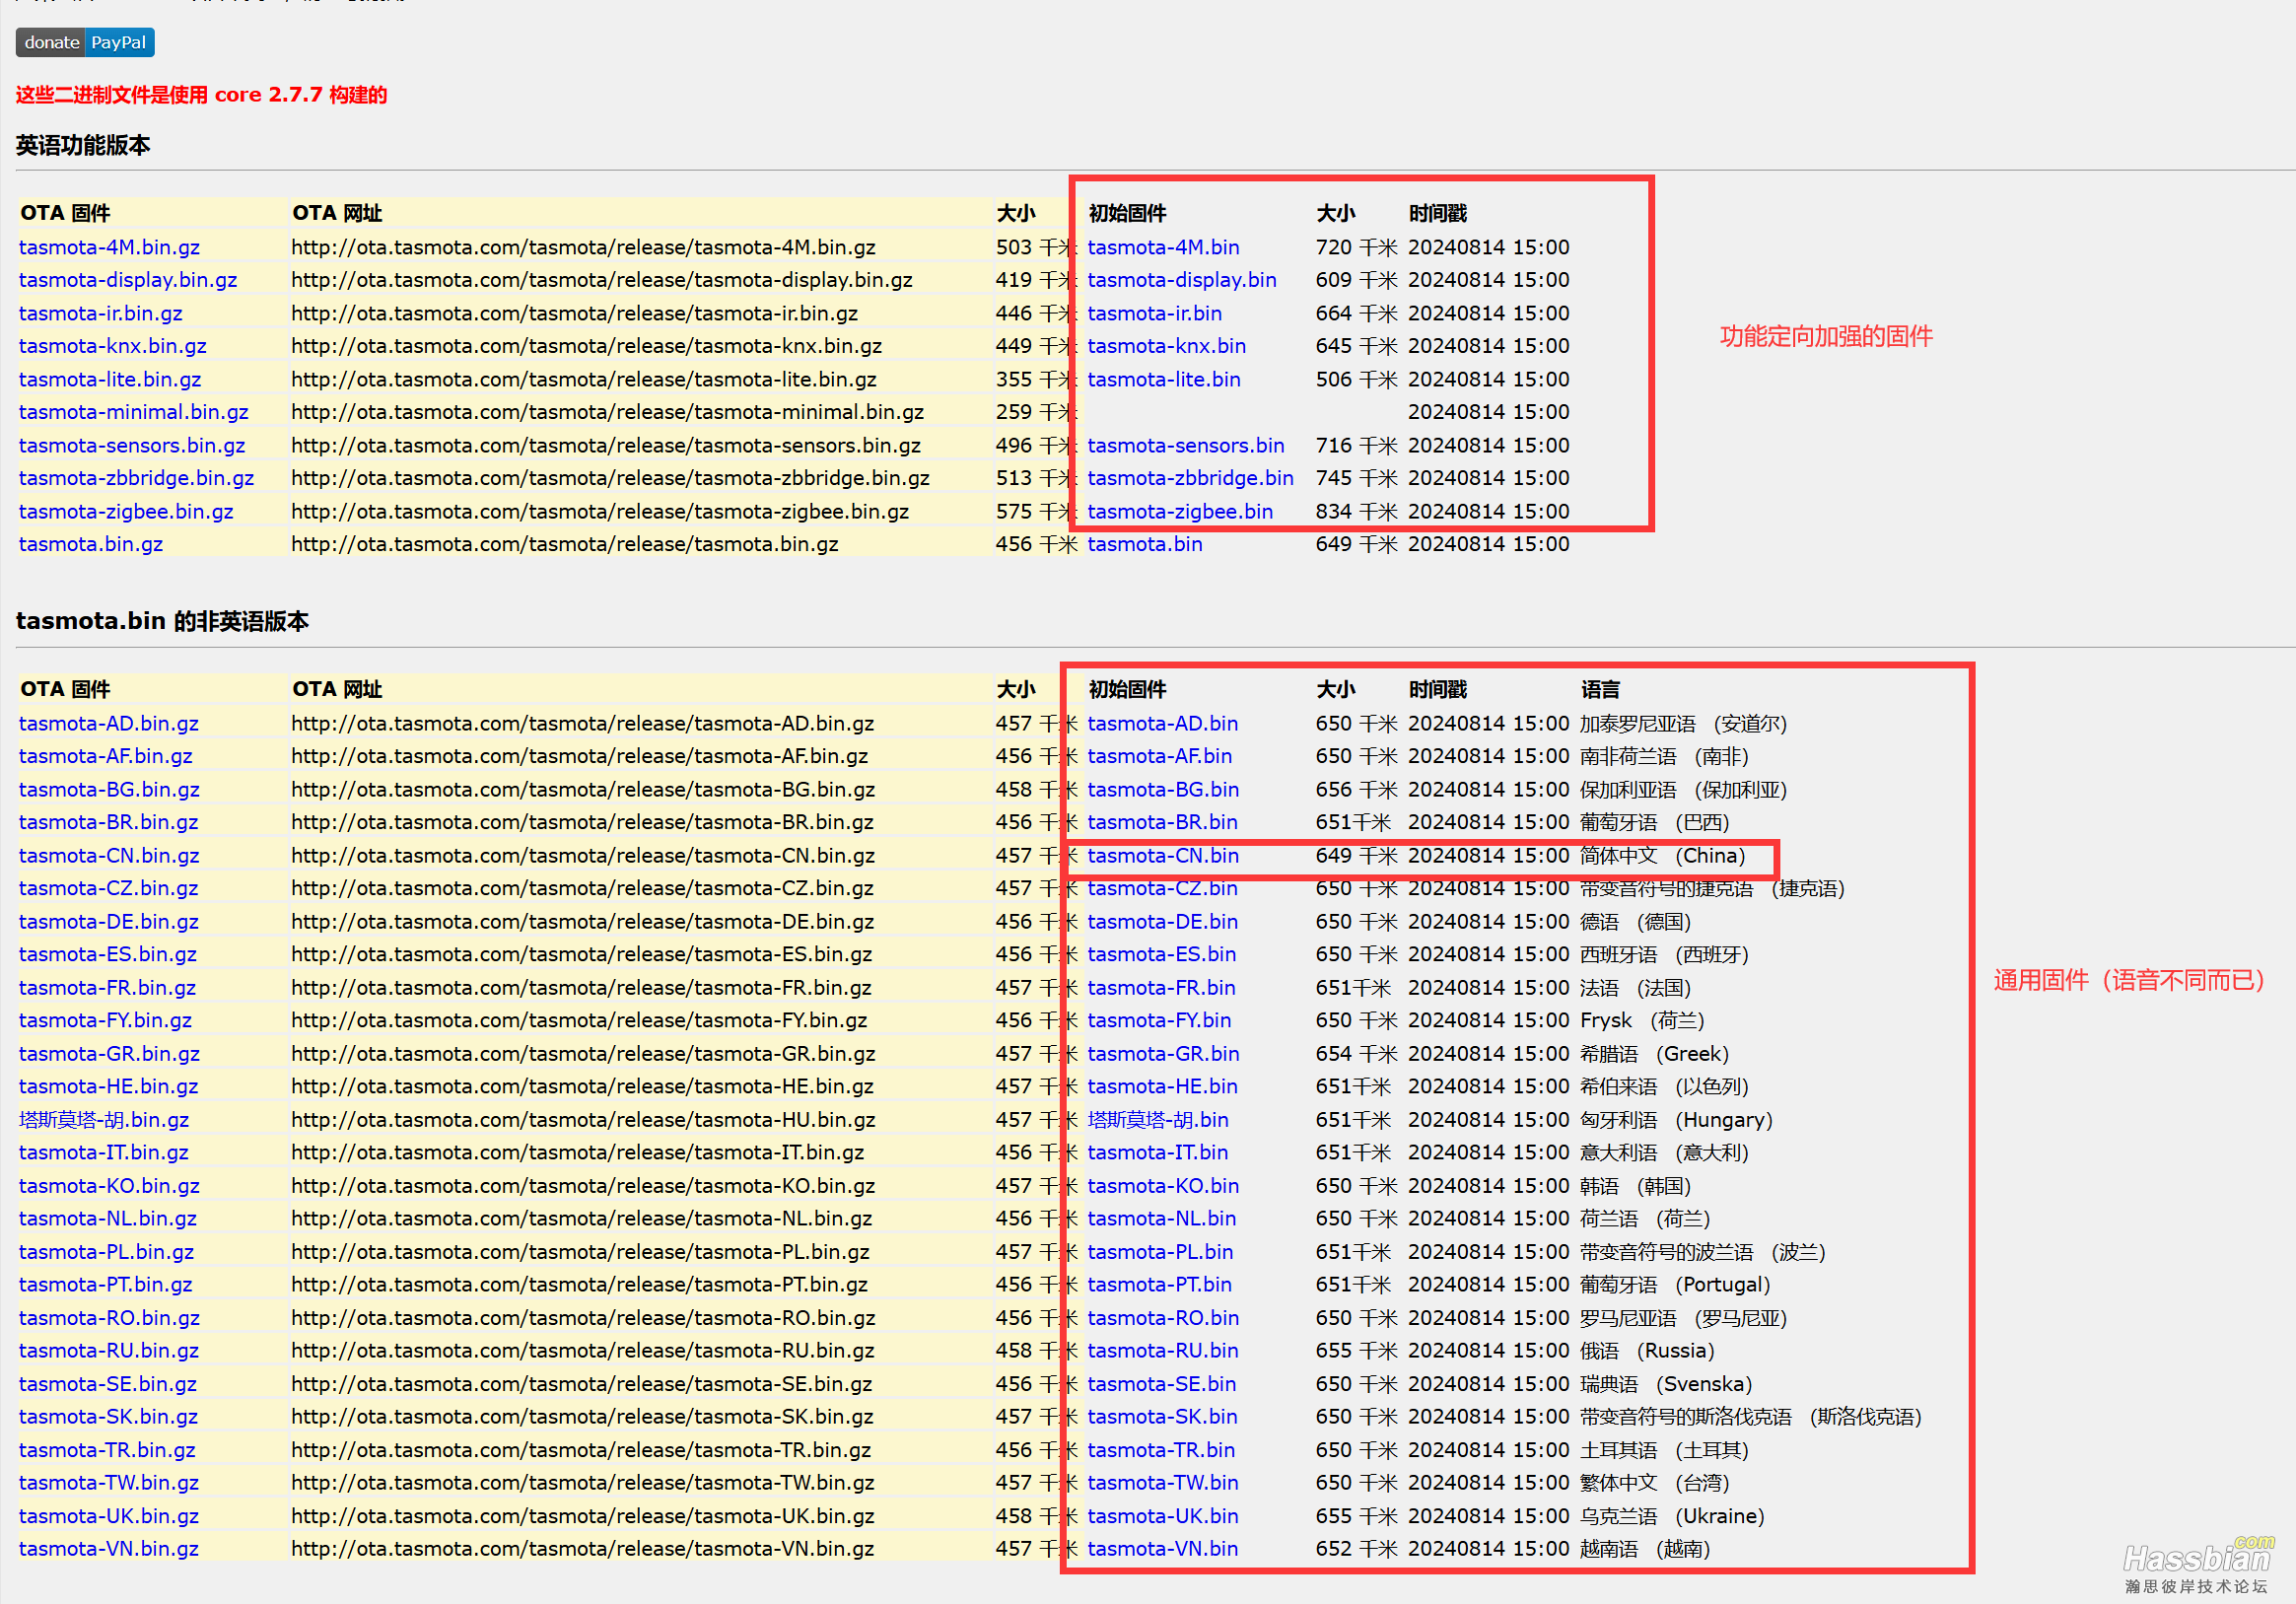Select the tasmota-zigbee.bin.gz OTA URL text
This screenshot has width=2296, height=1604.
pos(600,511)
